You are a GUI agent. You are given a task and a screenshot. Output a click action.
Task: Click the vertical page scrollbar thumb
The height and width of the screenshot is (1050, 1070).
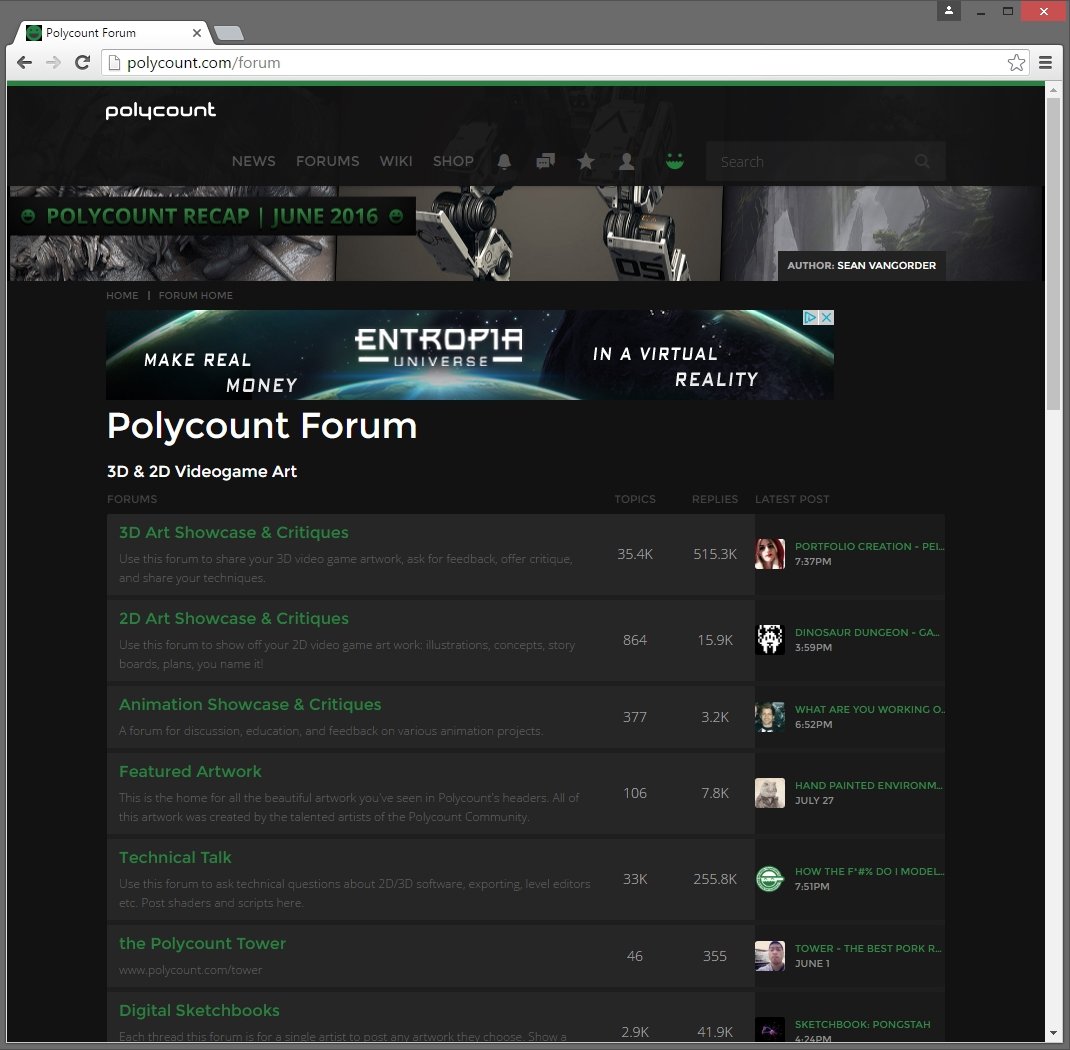(1053, 254)
